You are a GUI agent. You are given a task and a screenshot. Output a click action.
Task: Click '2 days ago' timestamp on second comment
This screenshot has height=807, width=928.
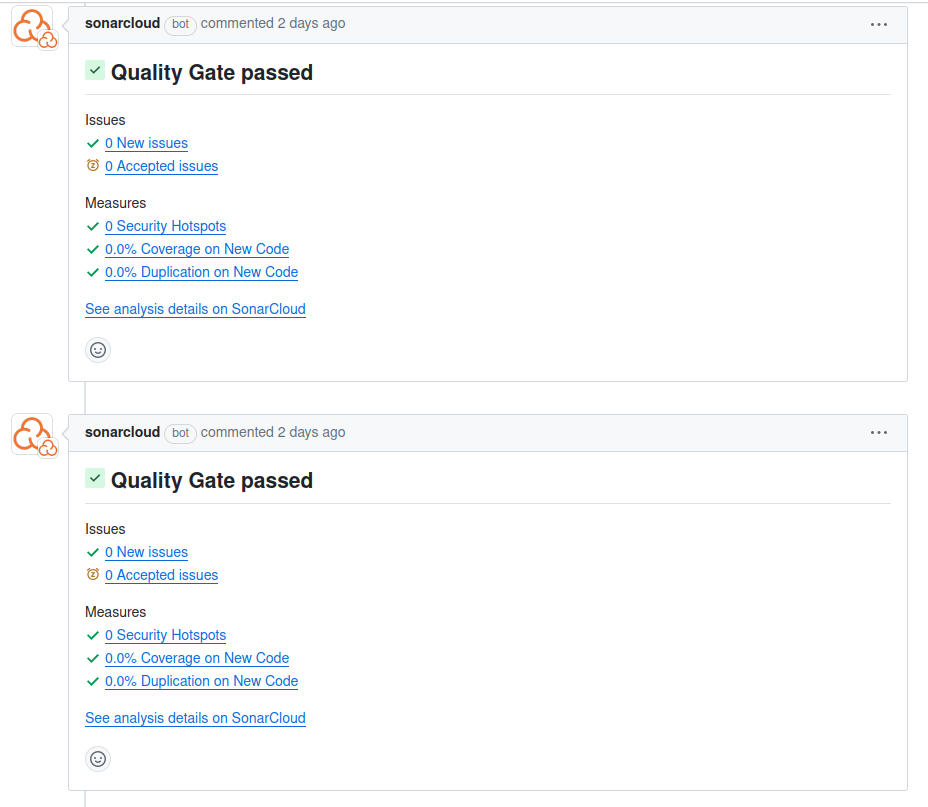pos(311,432)
